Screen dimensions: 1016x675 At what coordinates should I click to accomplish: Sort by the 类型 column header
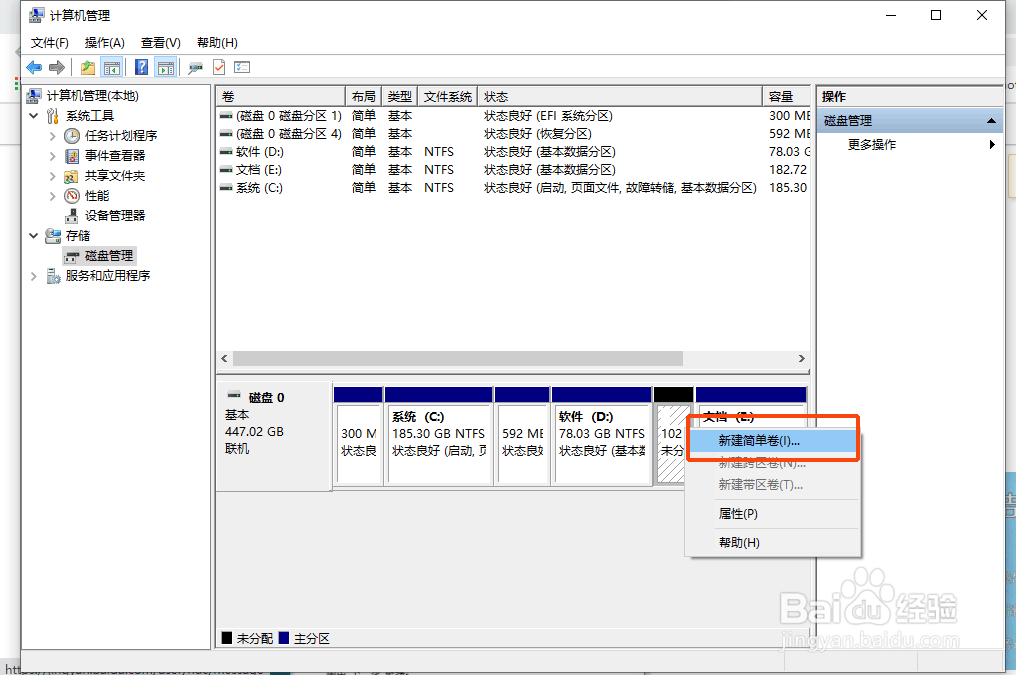point(400,97)
